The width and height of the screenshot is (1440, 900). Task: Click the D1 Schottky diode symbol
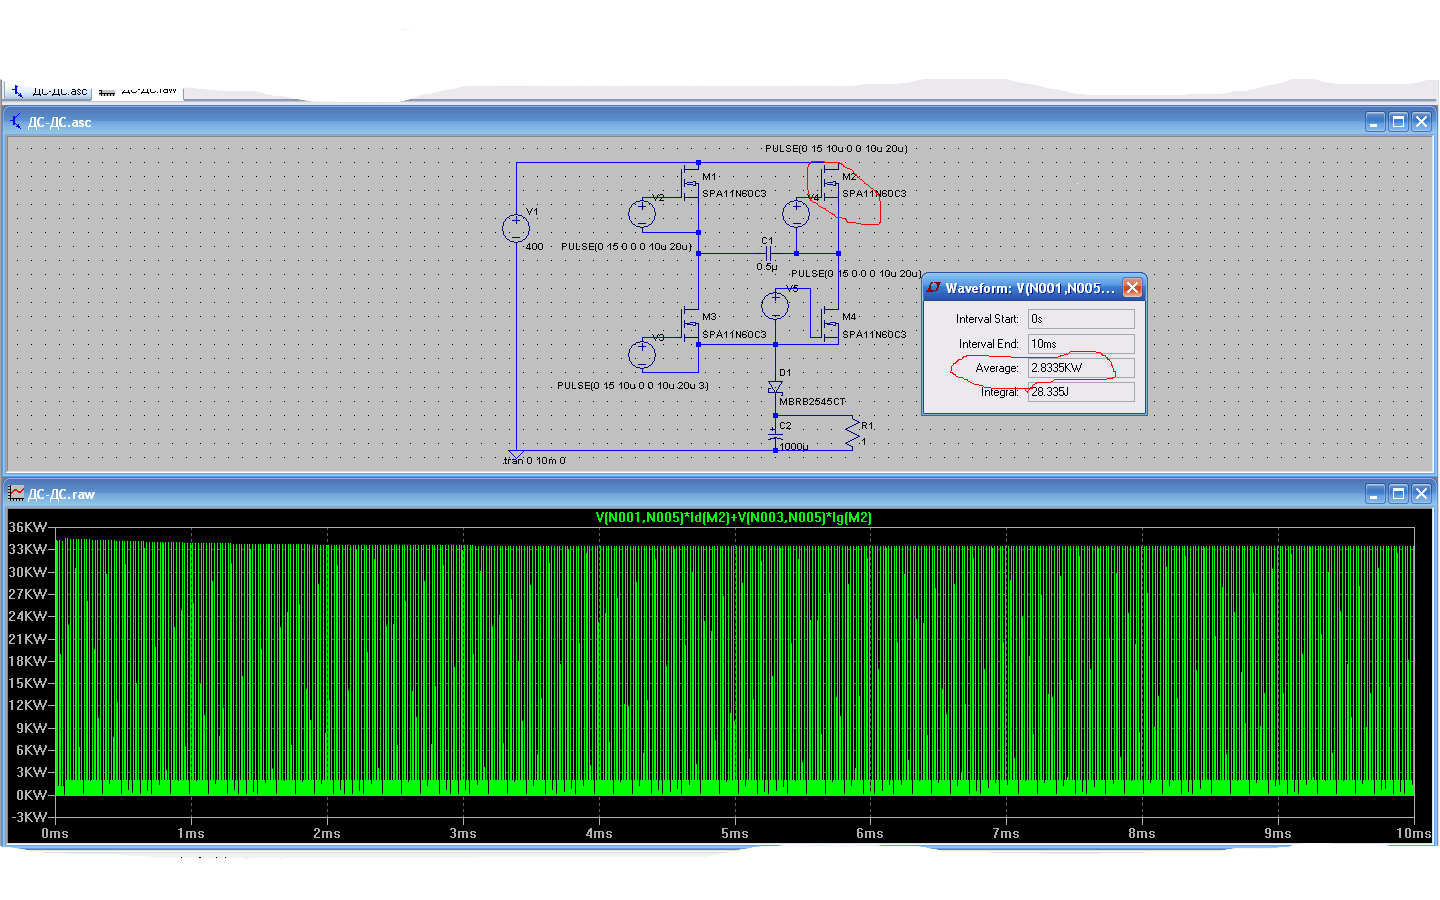pos(775,387)
